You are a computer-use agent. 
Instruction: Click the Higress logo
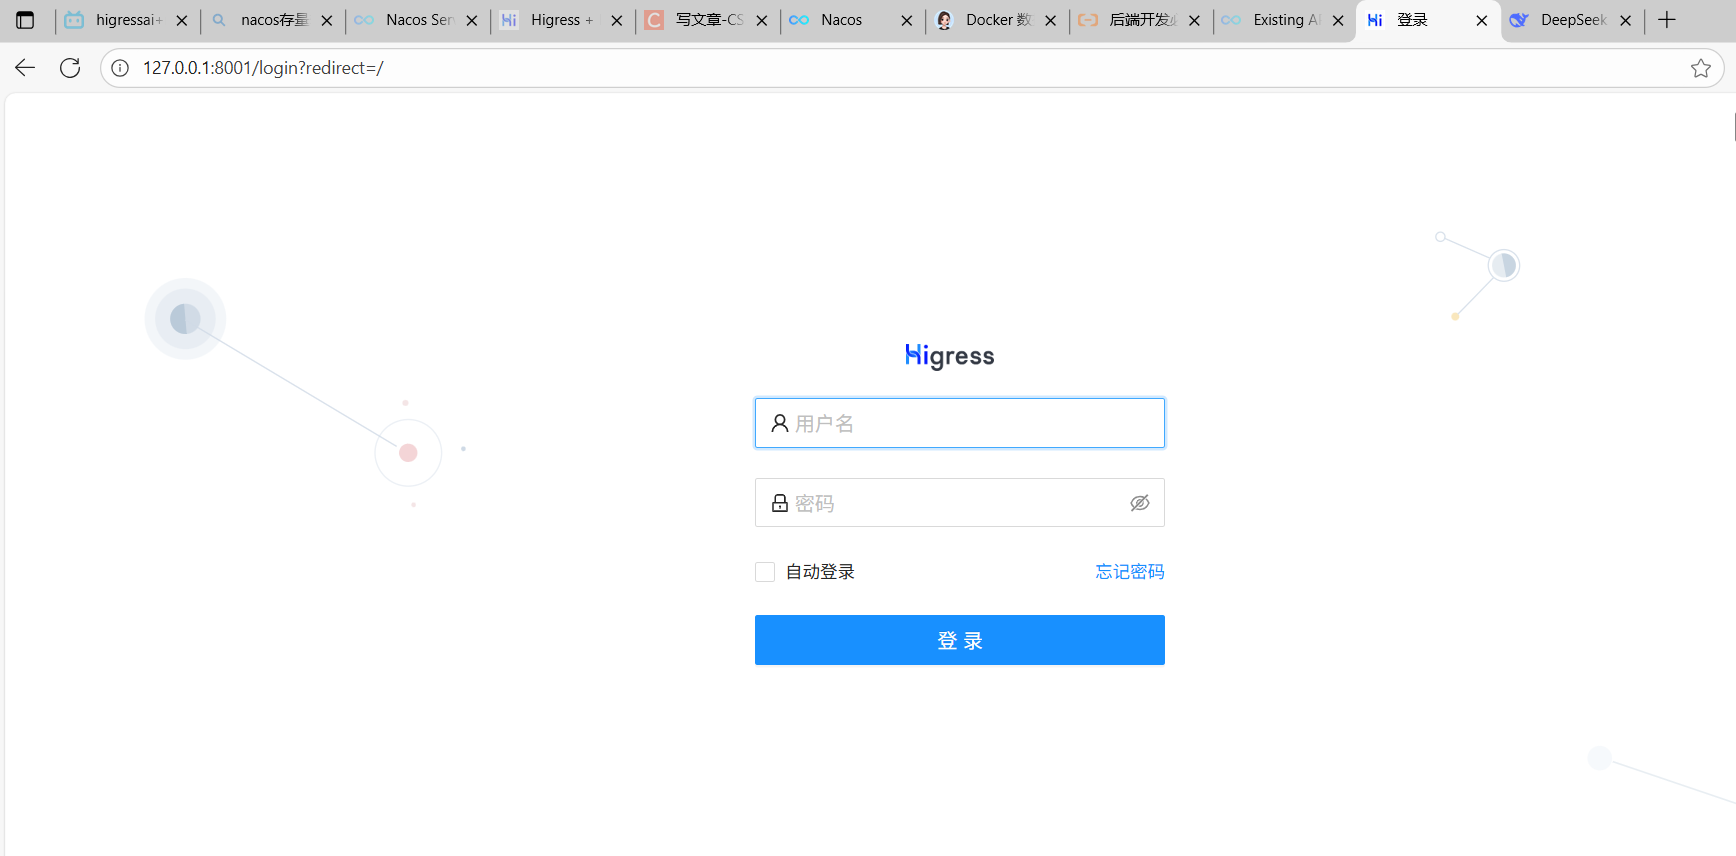click(x=950, y=356)
